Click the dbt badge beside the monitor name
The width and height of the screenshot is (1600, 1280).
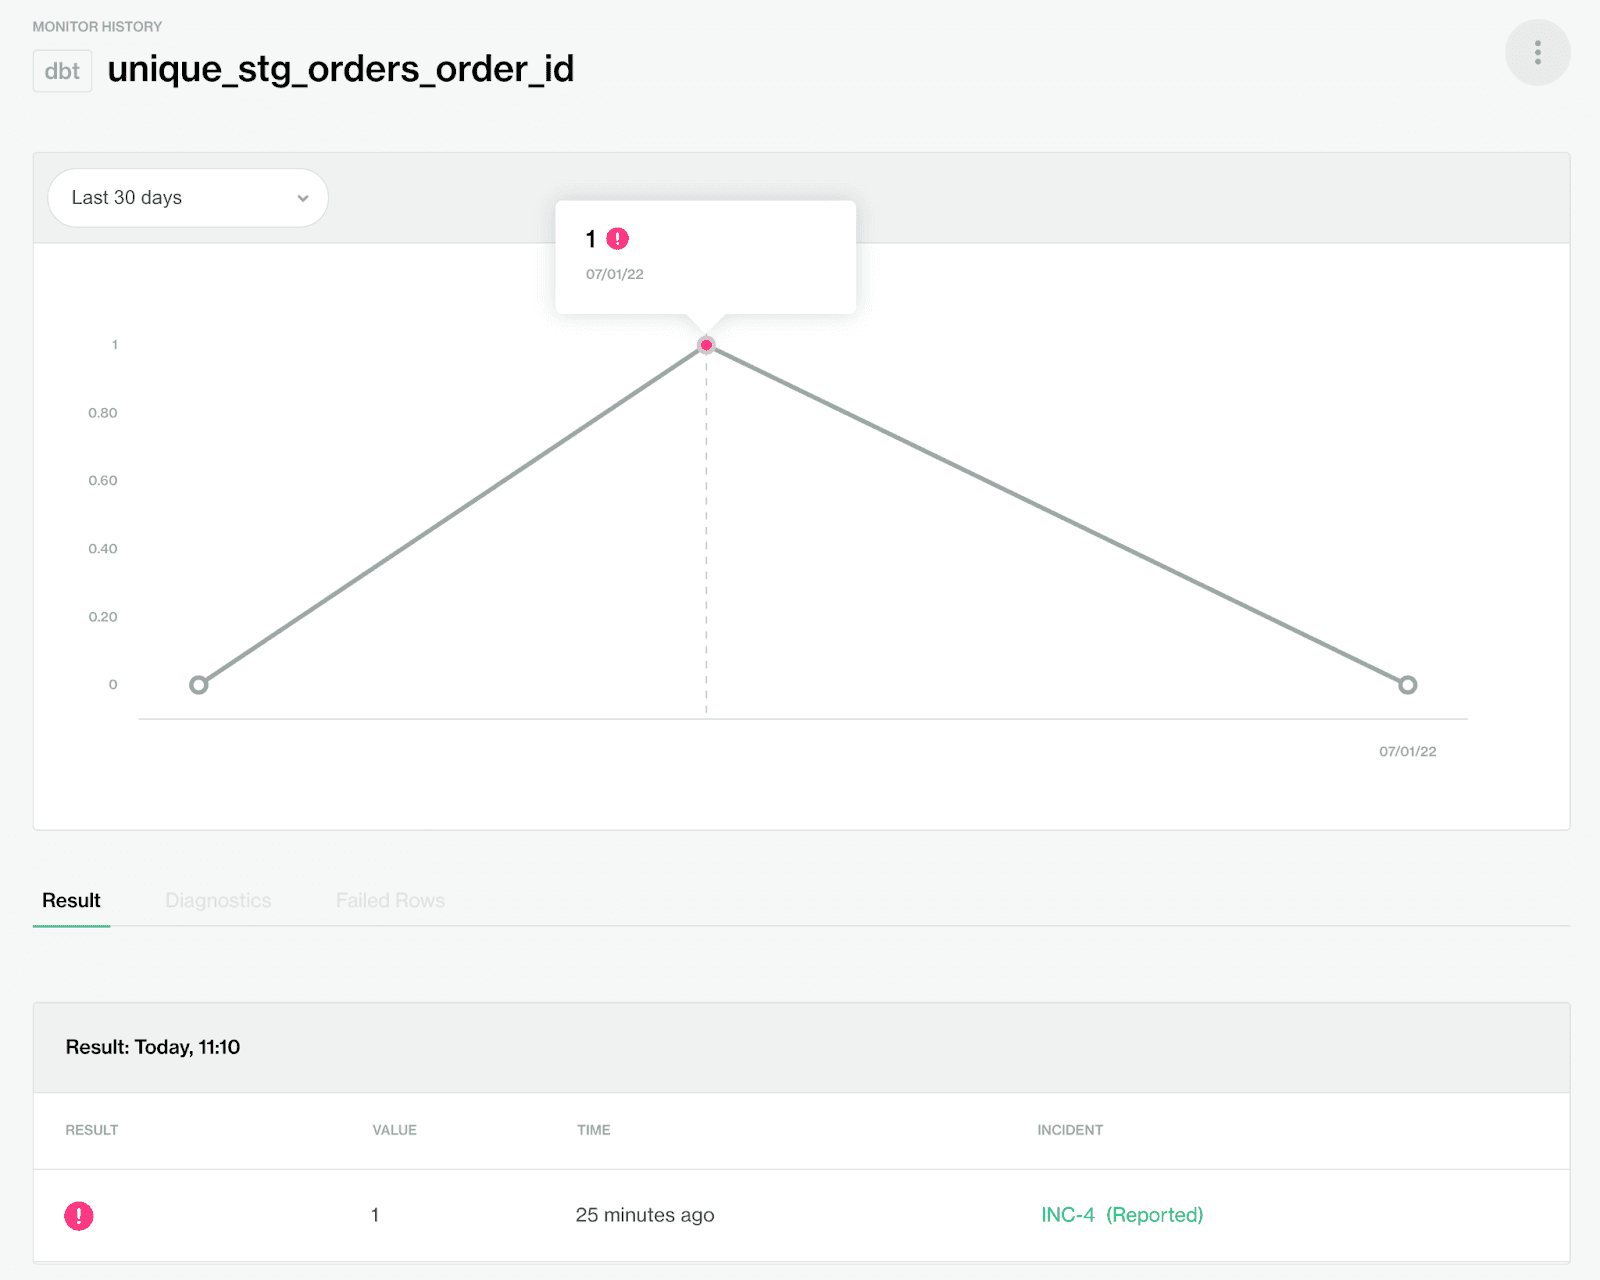(x=62, y=71)
